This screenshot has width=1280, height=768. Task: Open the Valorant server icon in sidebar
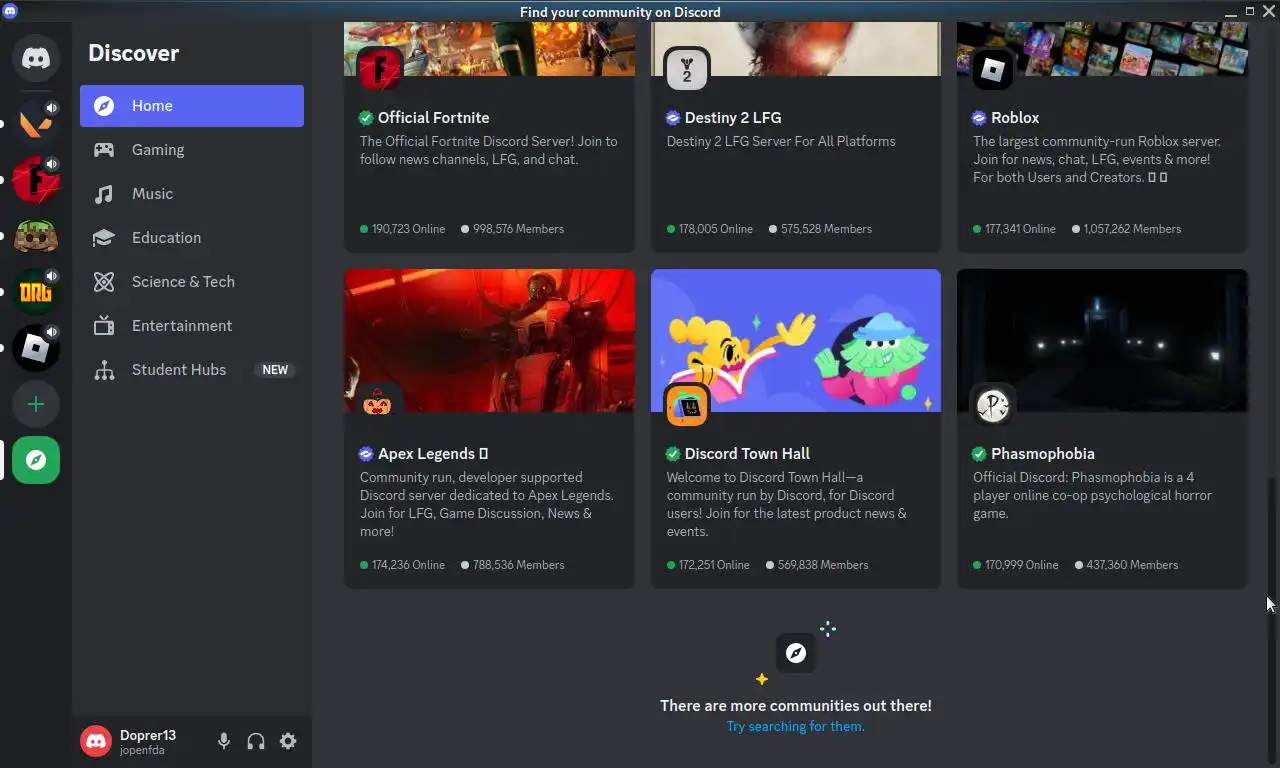tap(36, 124)
